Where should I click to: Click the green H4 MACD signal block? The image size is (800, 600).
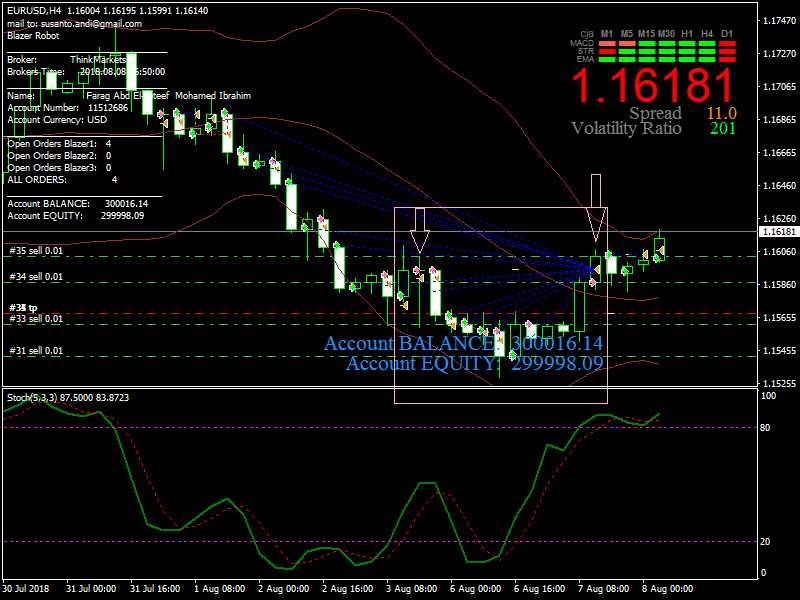click(x=707, y=44)
